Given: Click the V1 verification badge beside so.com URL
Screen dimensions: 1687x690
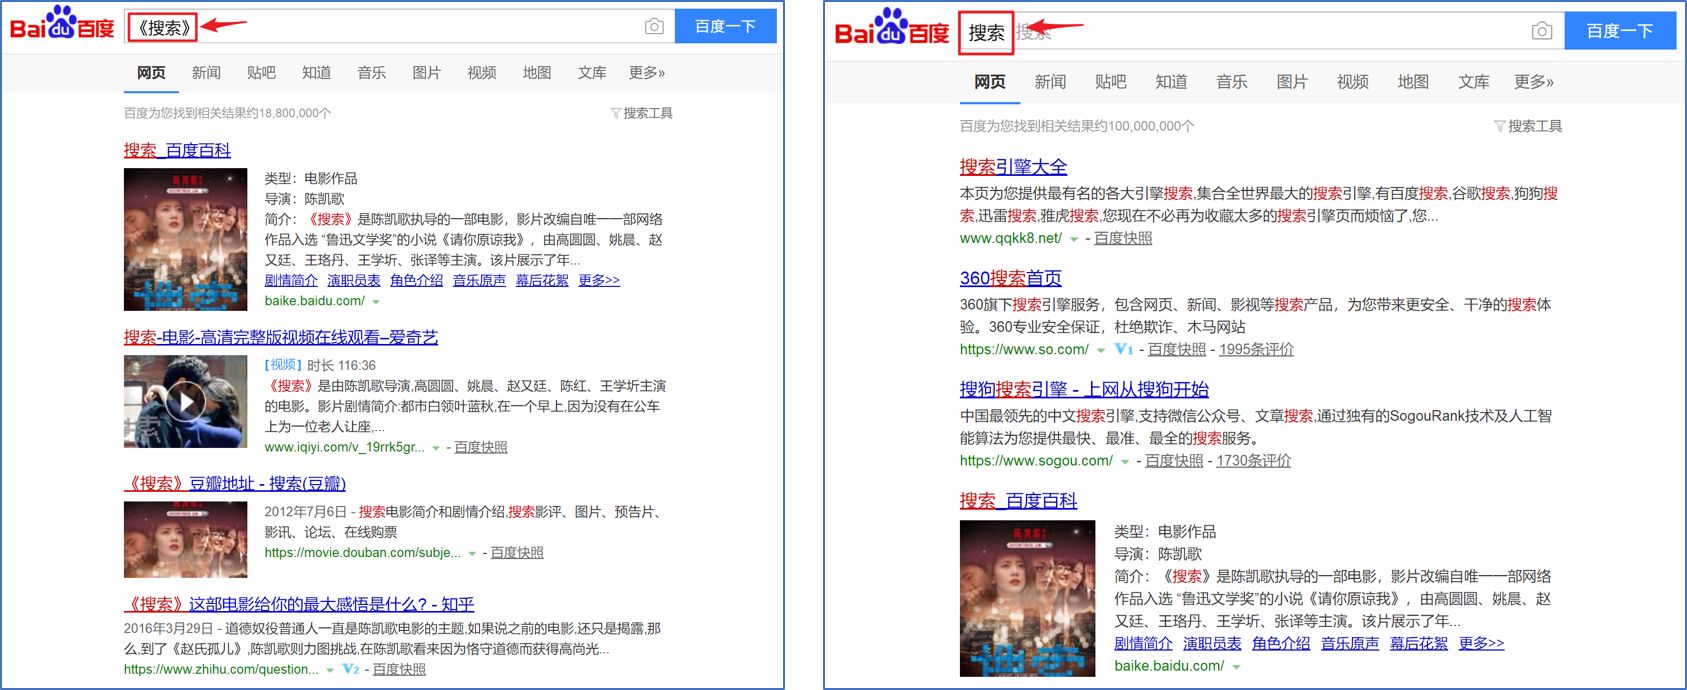Looking at the screenshot, I should tap(1124, 349).
